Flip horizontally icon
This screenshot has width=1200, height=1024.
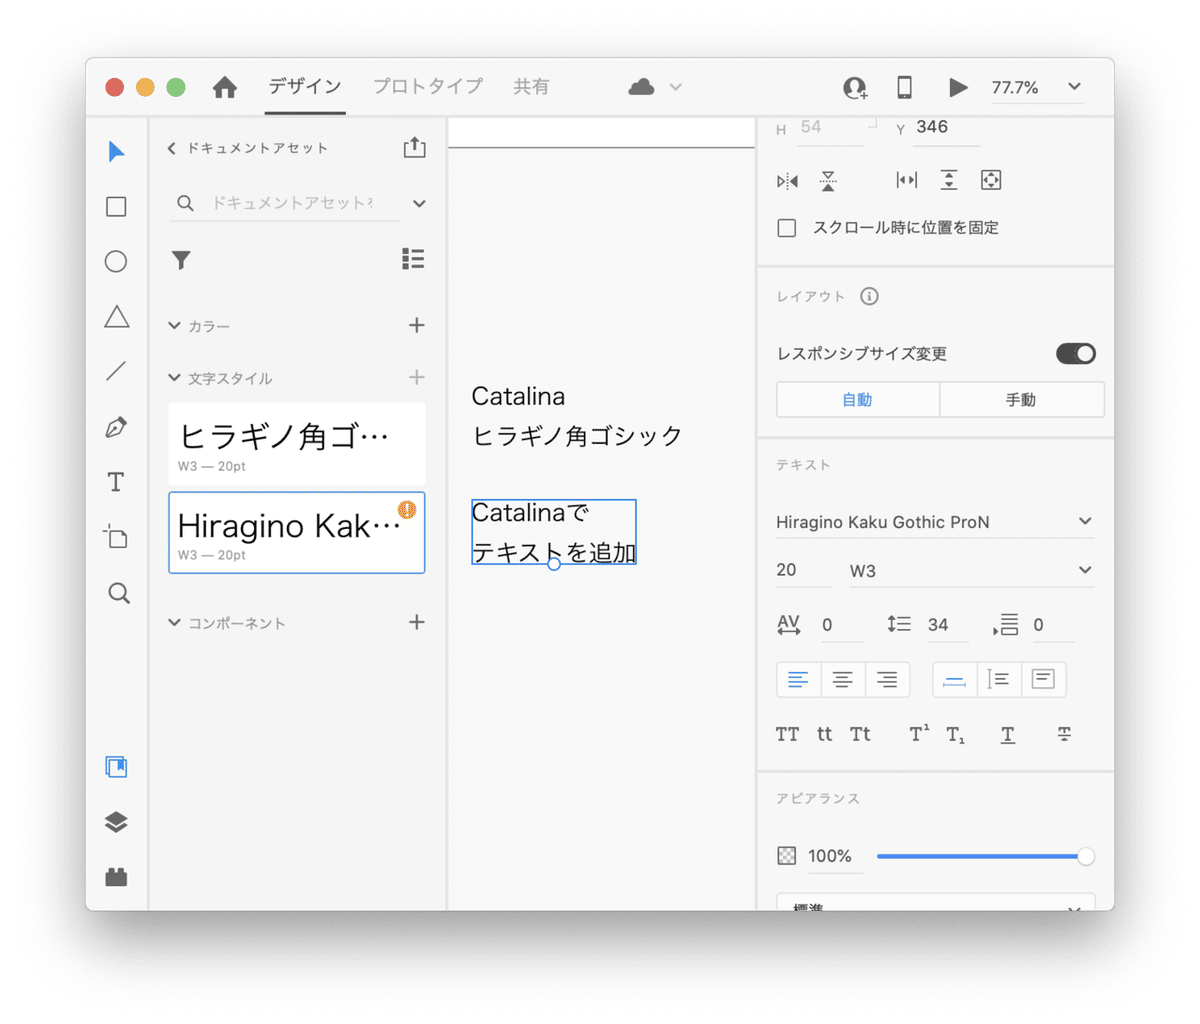pyautogui.click(x=788, y=181)
